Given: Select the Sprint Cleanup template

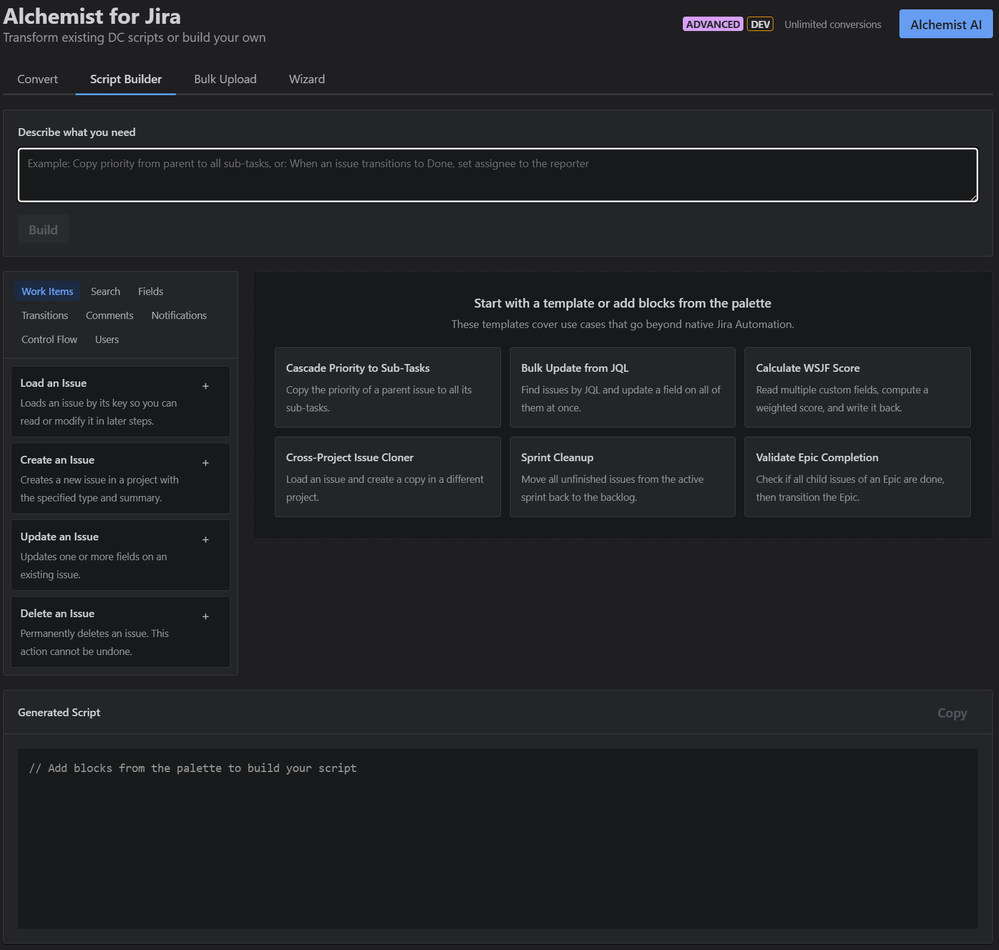Looking at the screenshot, I should [x=622, y=477].
